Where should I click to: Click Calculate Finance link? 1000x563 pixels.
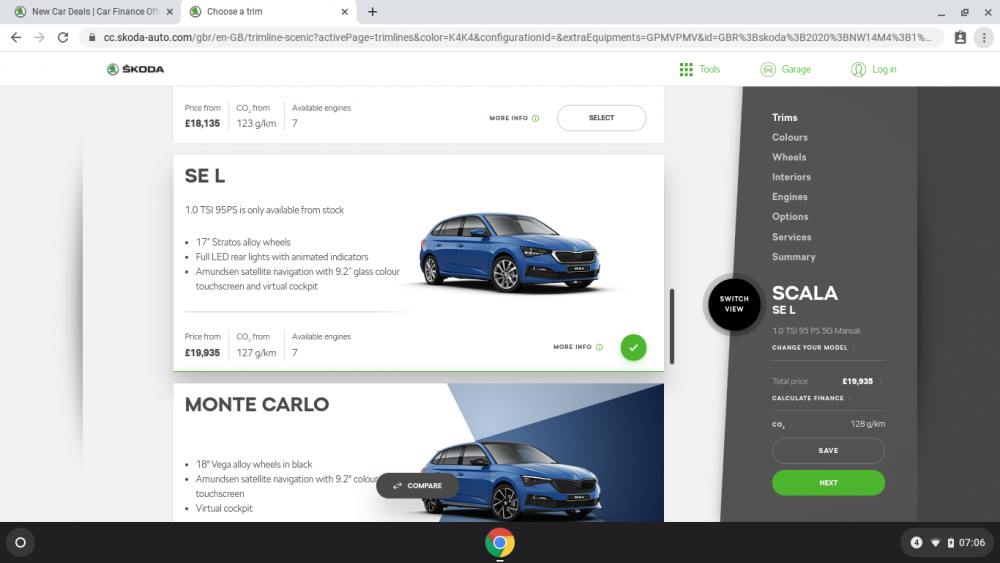point(808,398)
